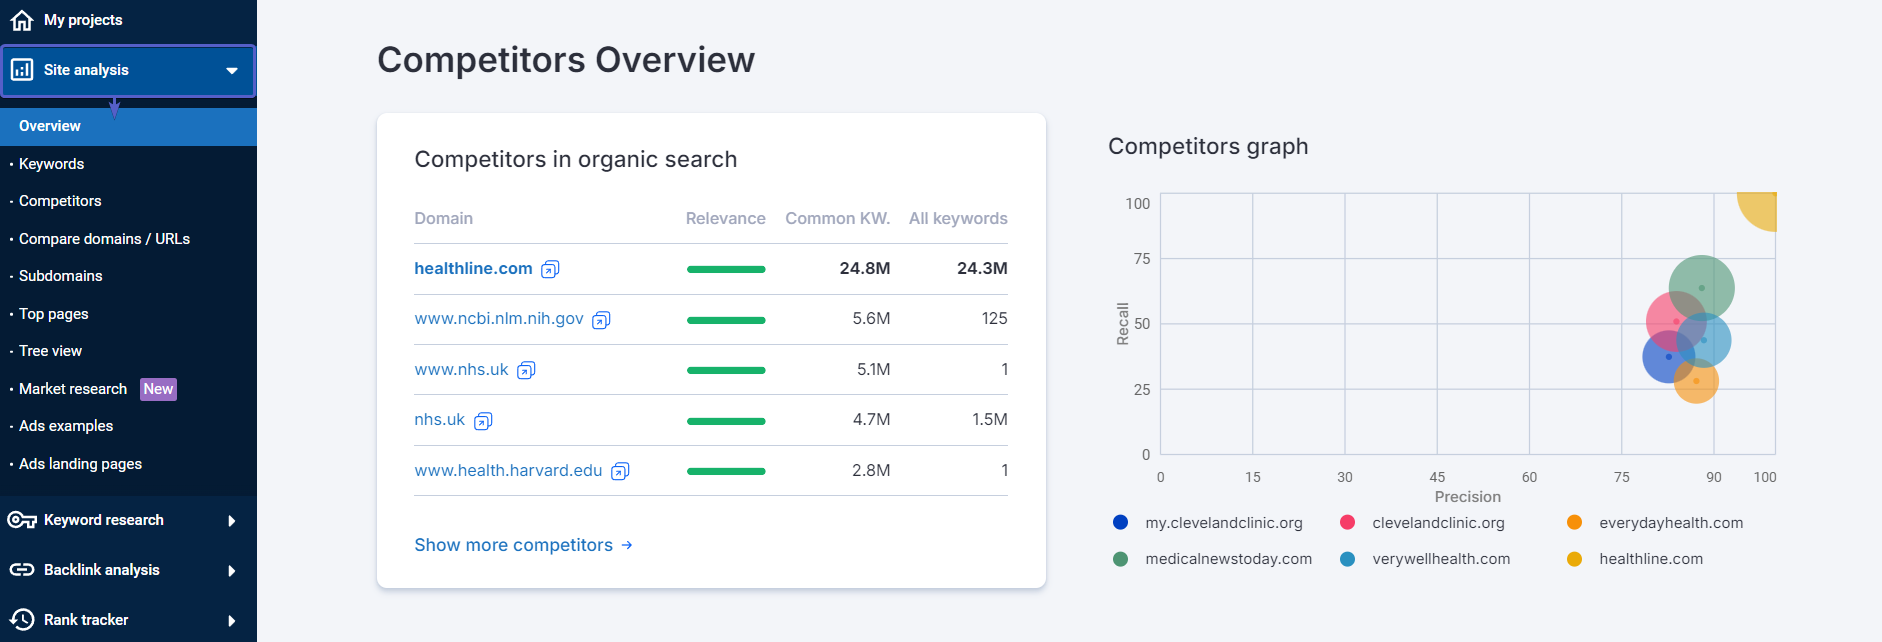Screen dimensions: 1882x642
Task: Open the nhs.uk domain link
Action: point(439,420)
